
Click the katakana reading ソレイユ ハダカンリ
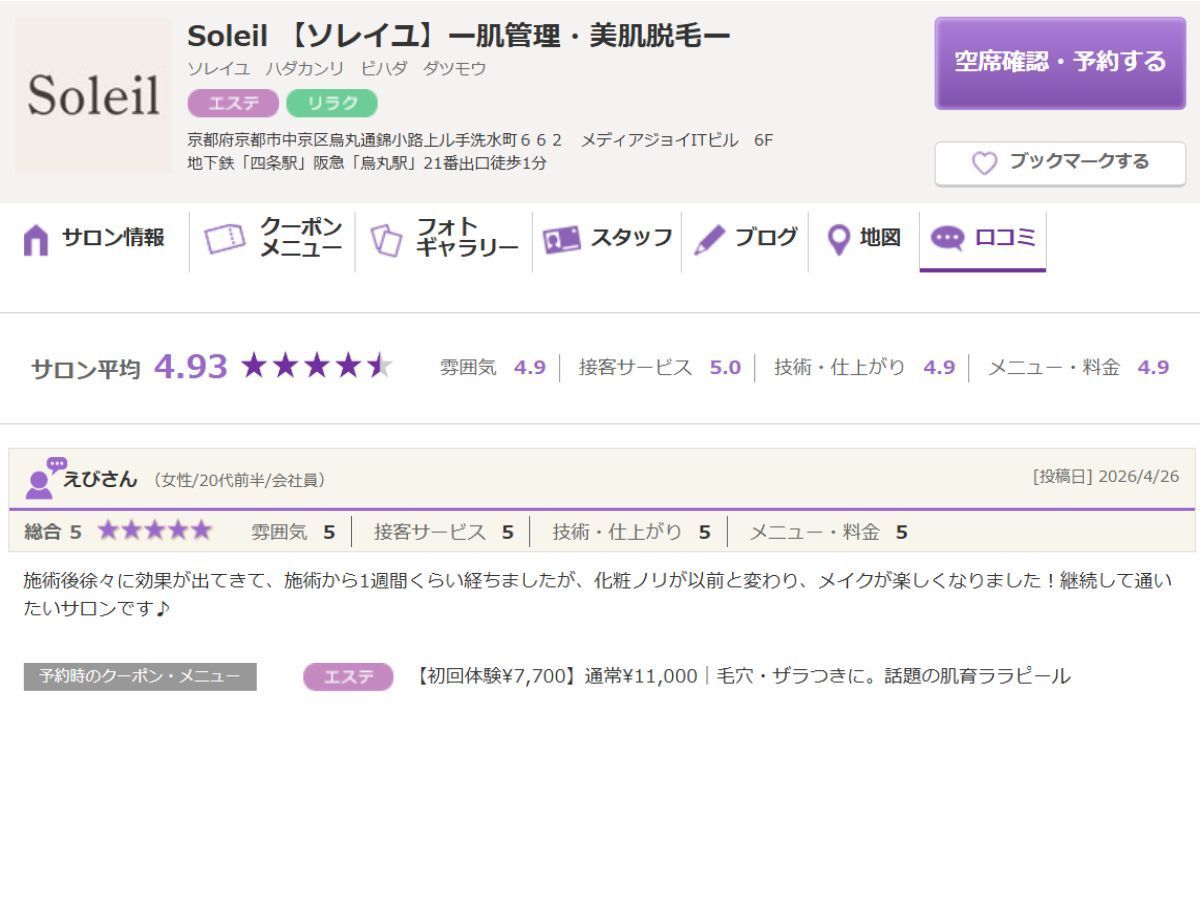337,69
